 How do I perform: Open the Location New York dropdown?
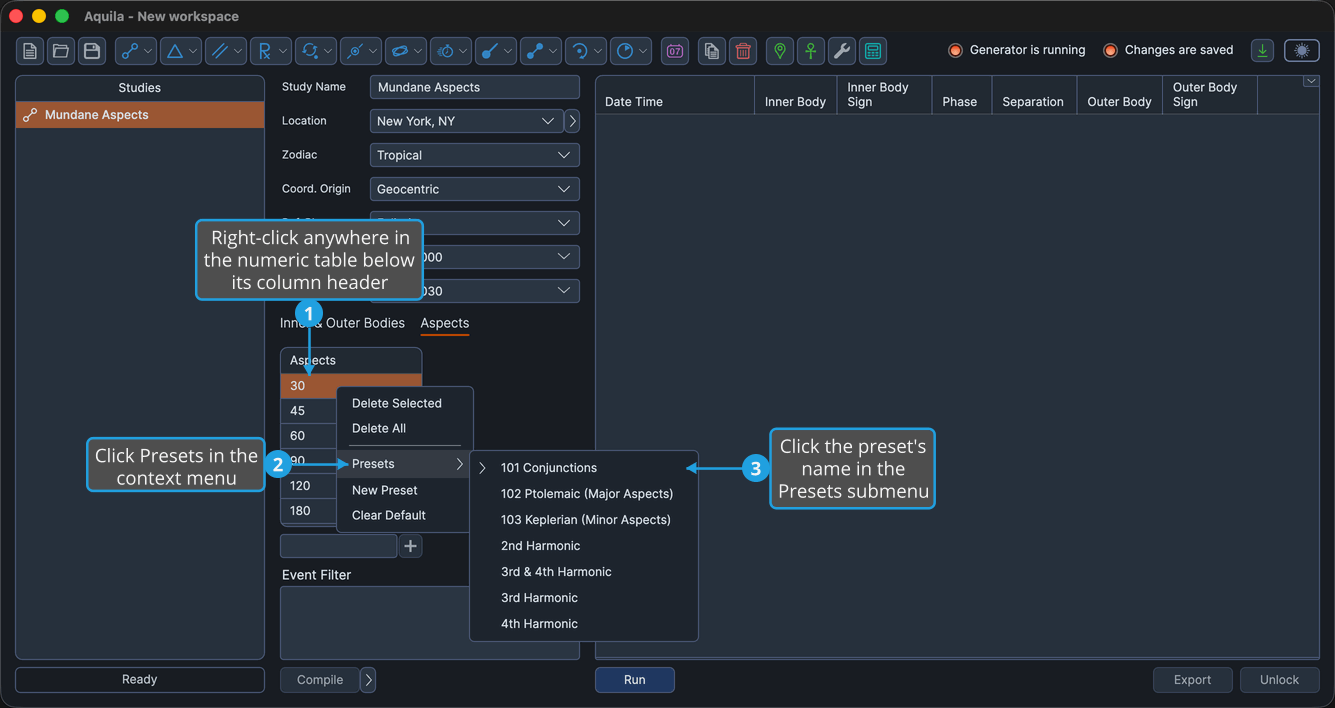click(467, 121)
